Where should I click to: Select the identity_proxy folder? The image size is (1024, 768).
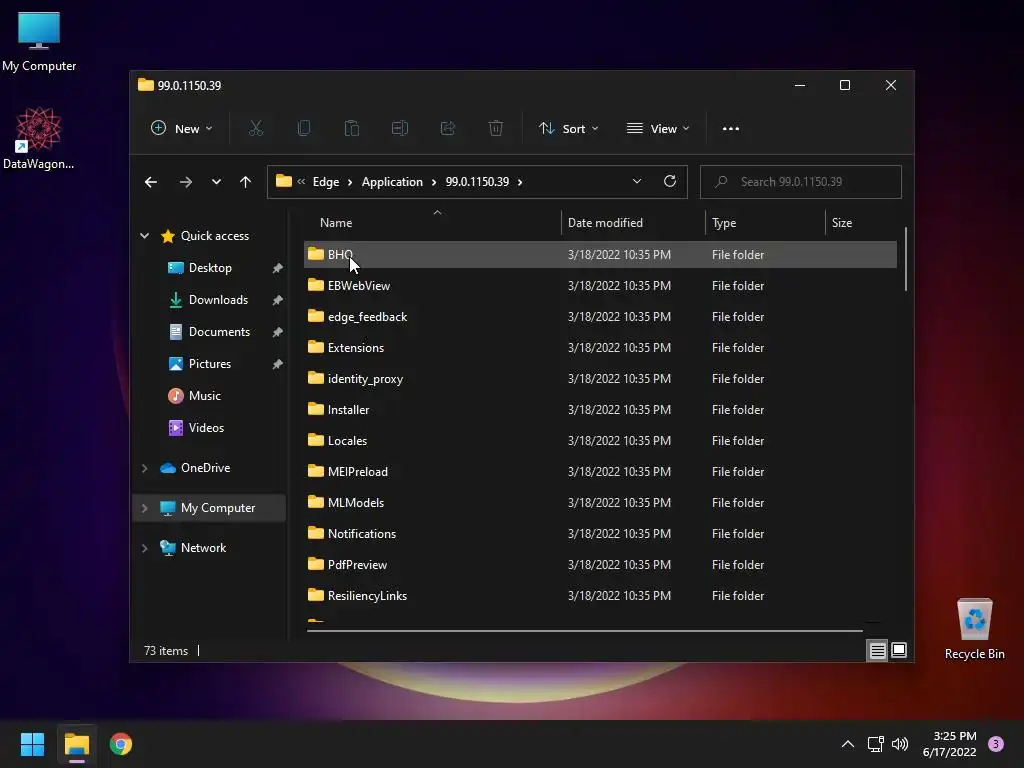[x=600, y=379]
